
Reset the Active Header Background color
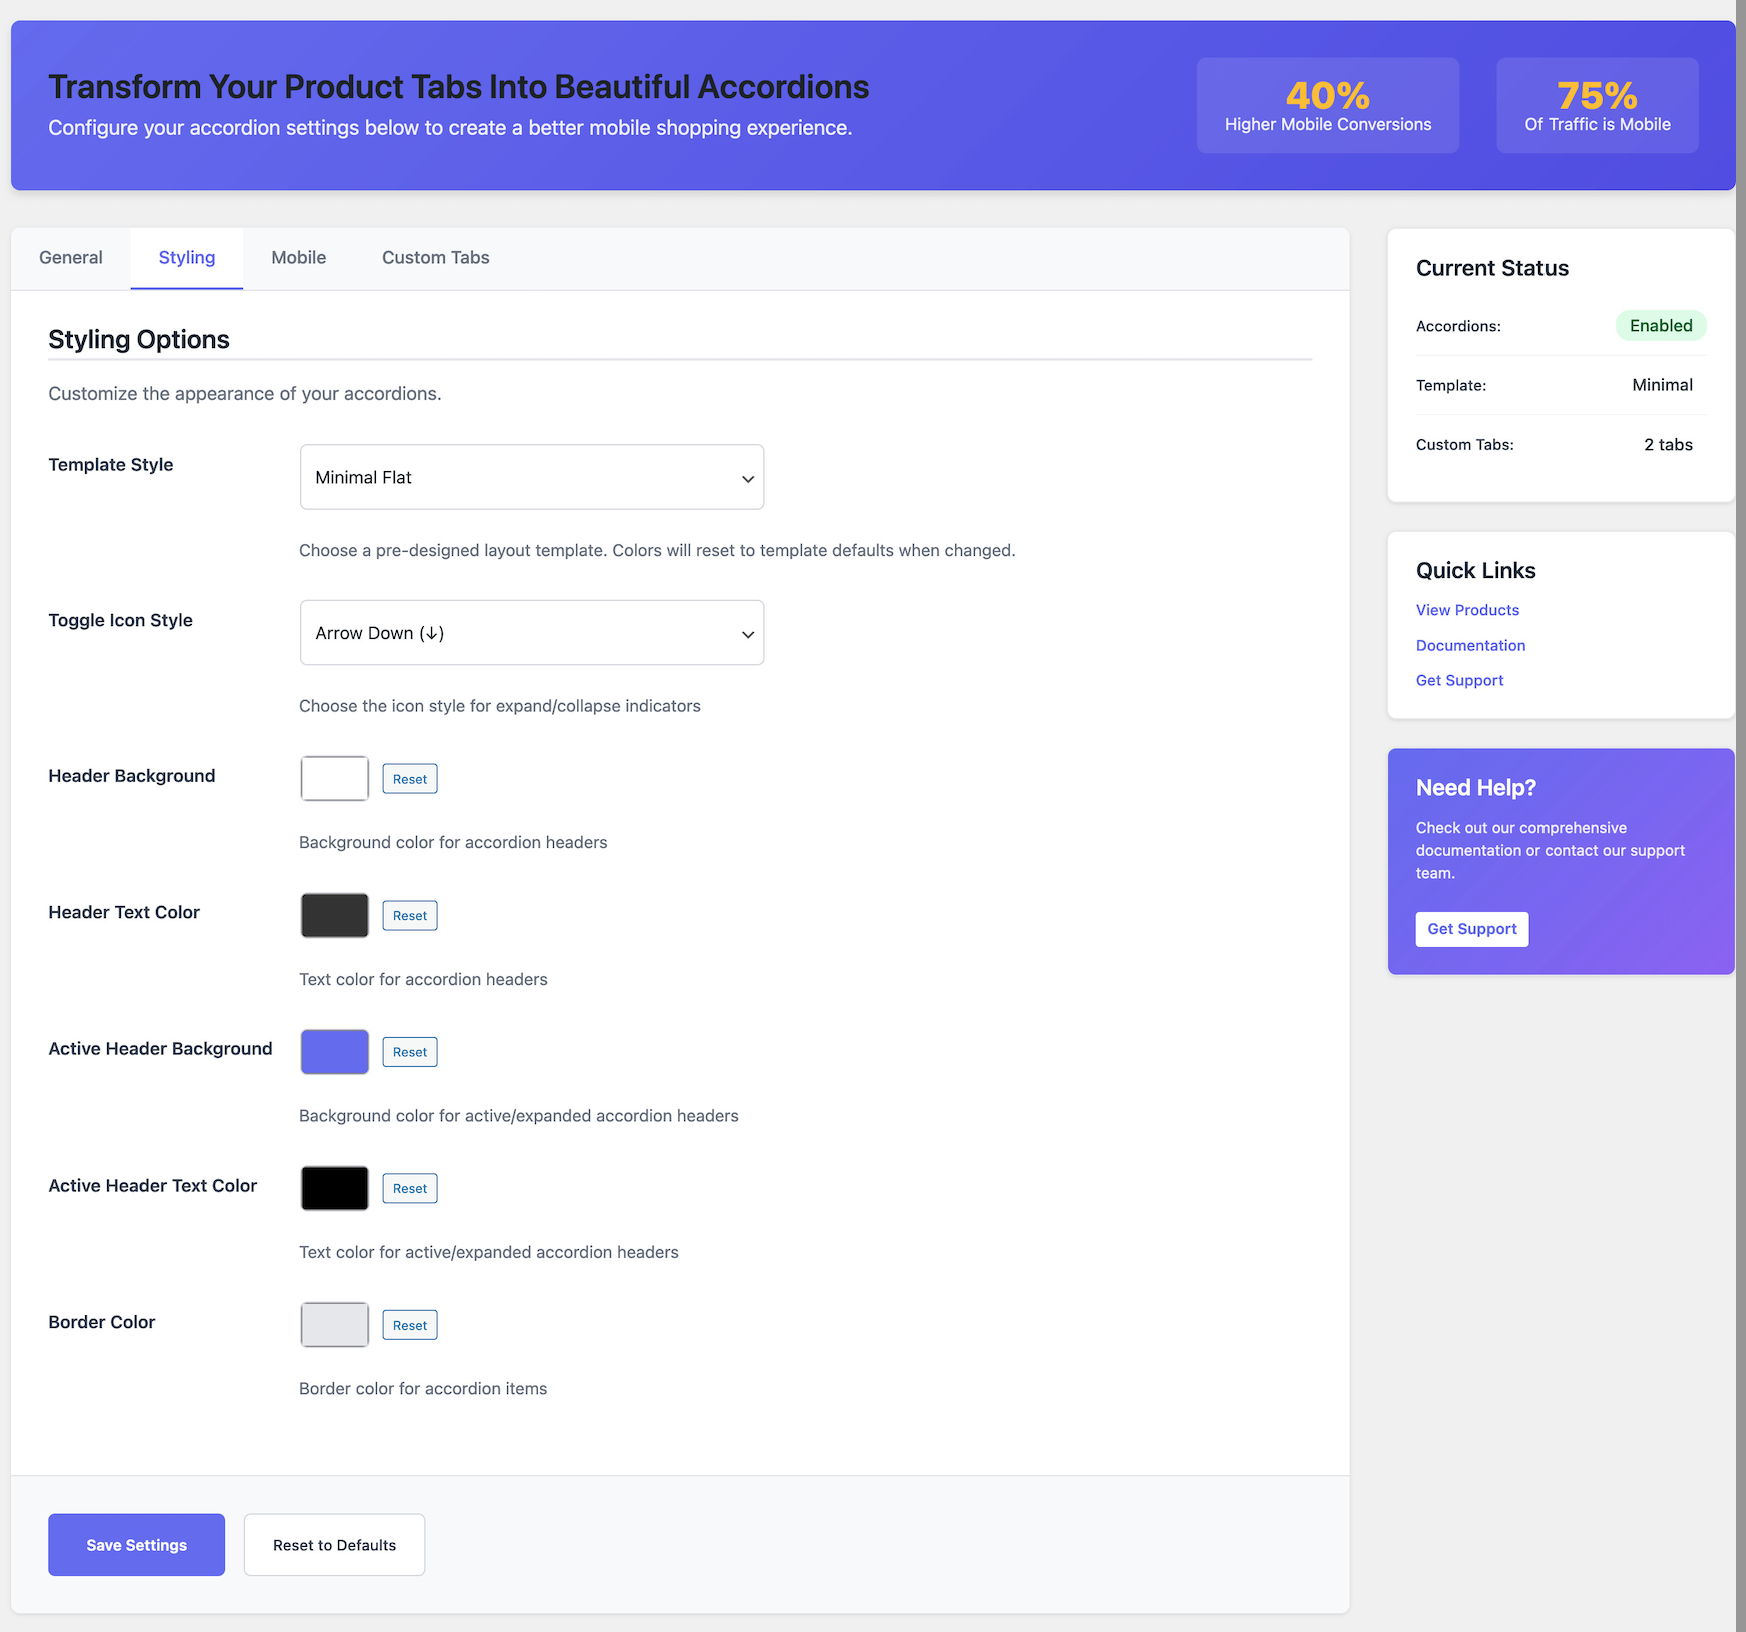410,1052
